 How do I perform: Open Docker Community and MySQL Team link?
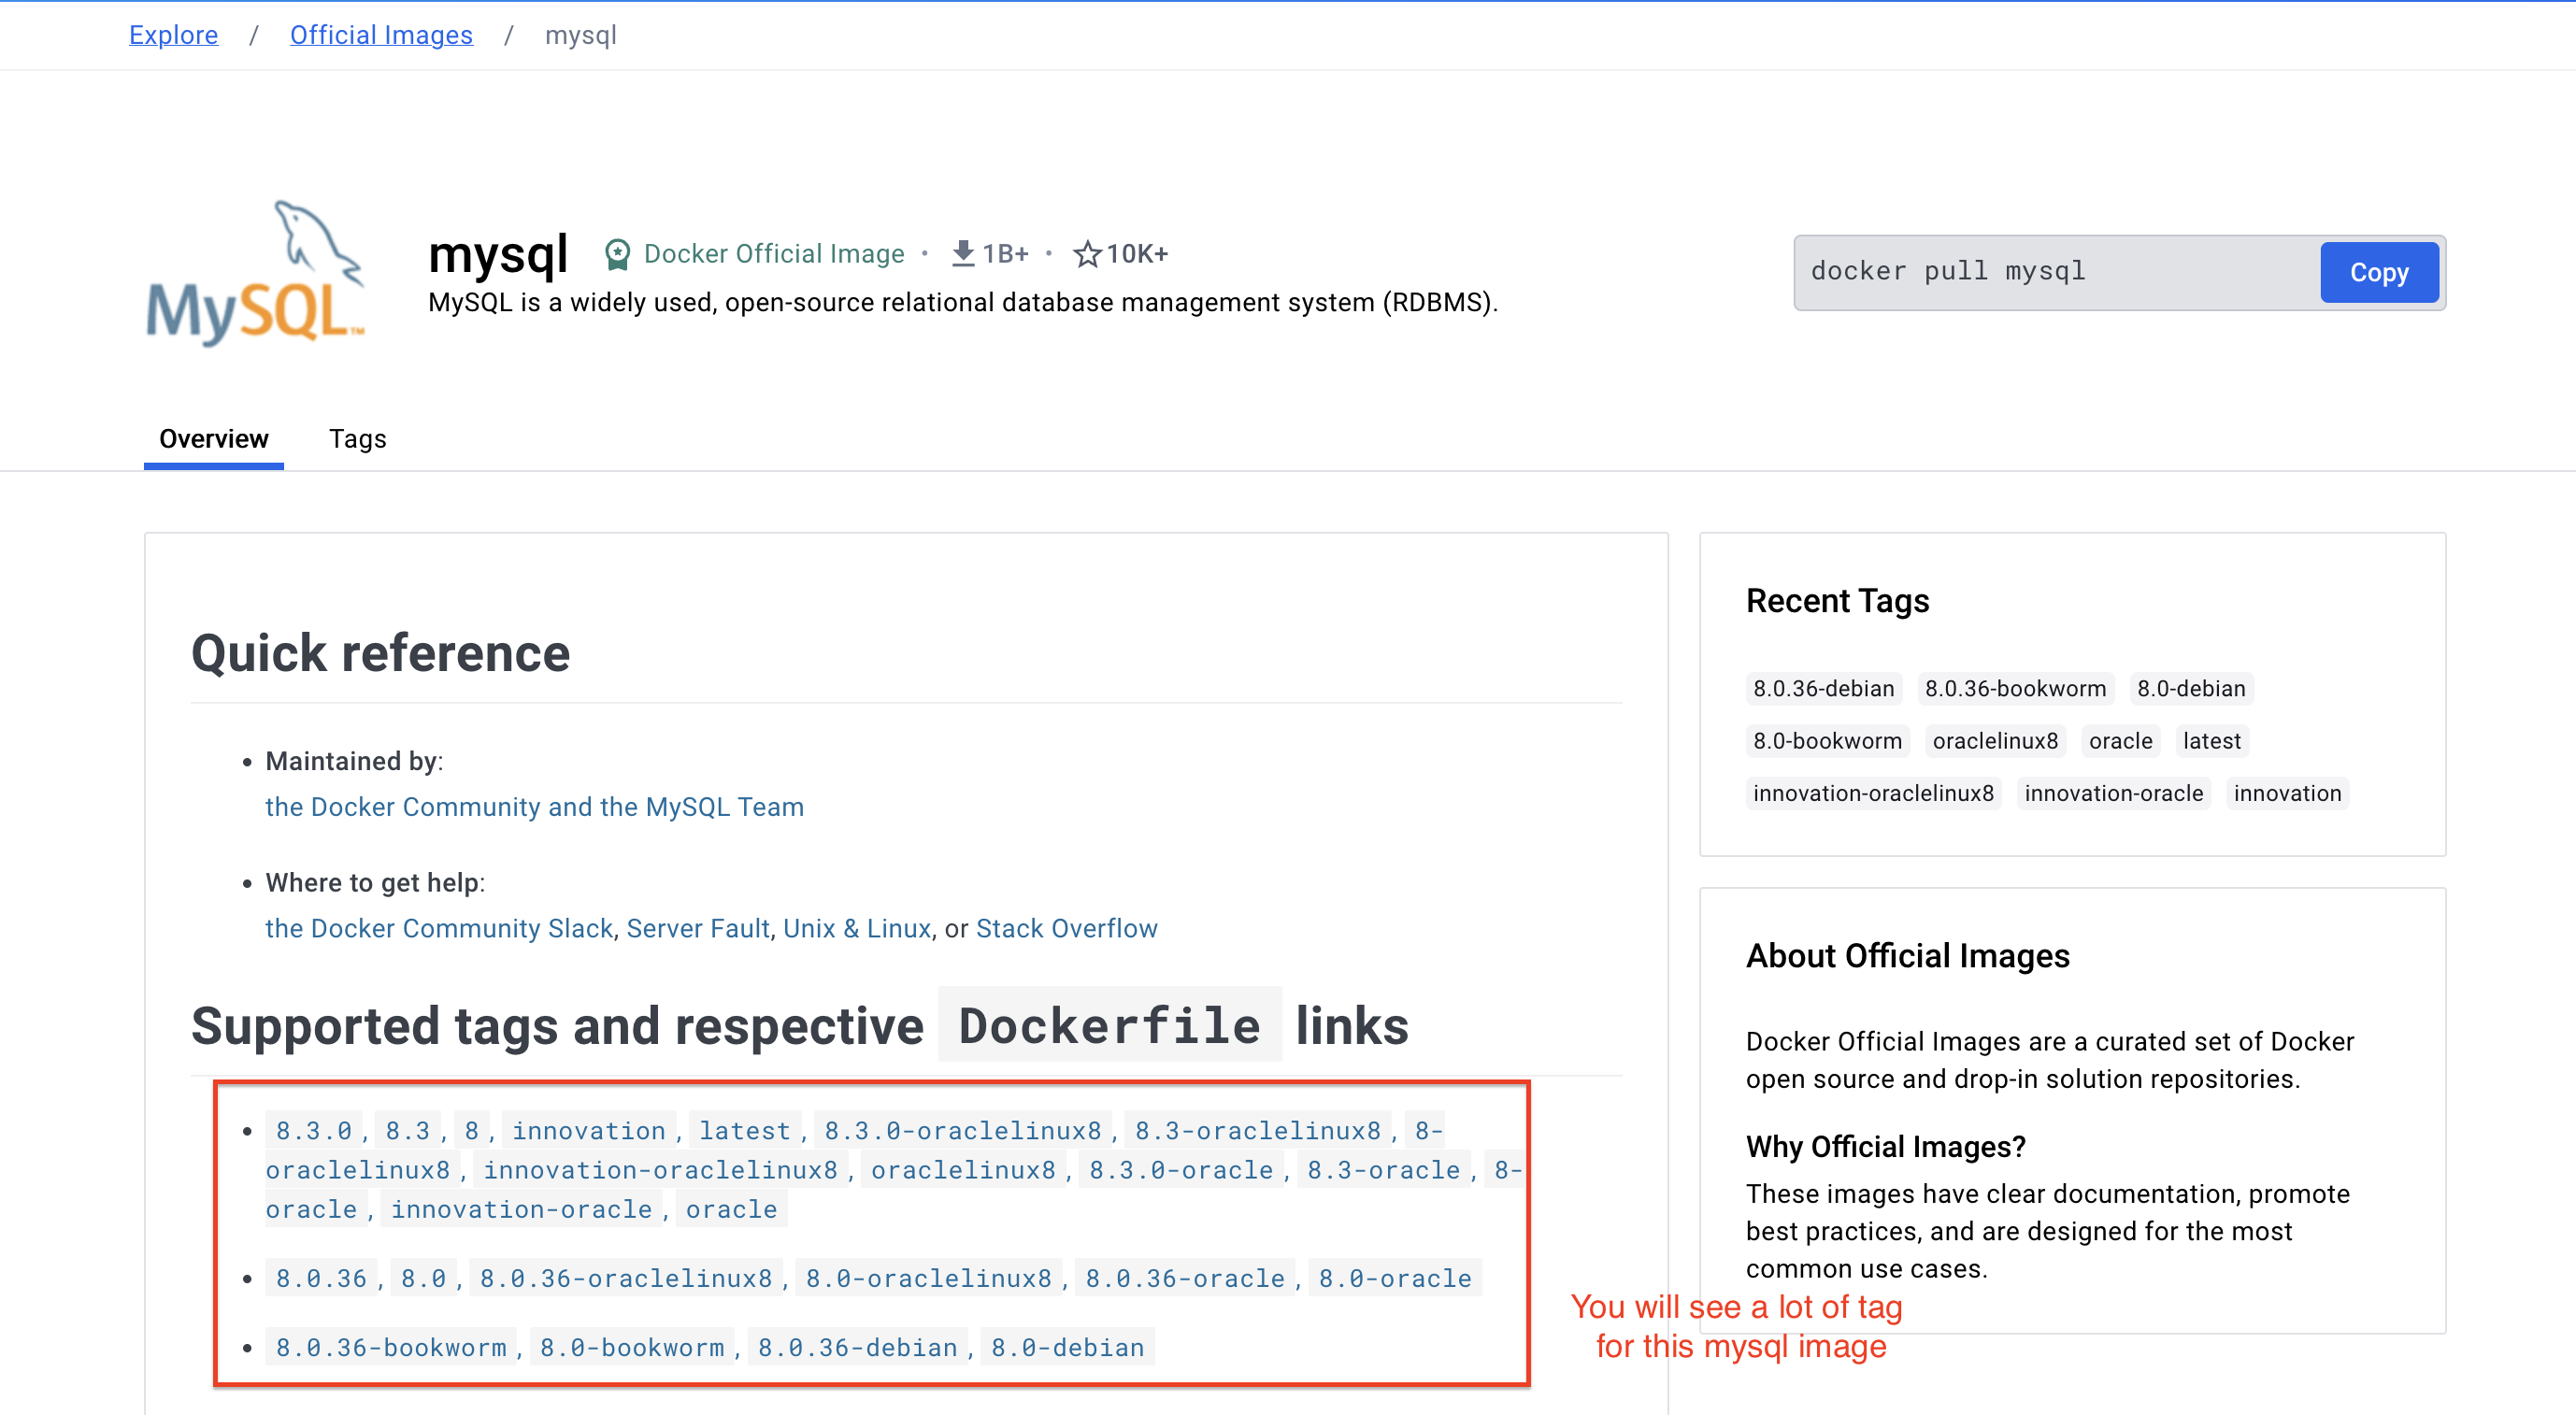pos(534,807)
